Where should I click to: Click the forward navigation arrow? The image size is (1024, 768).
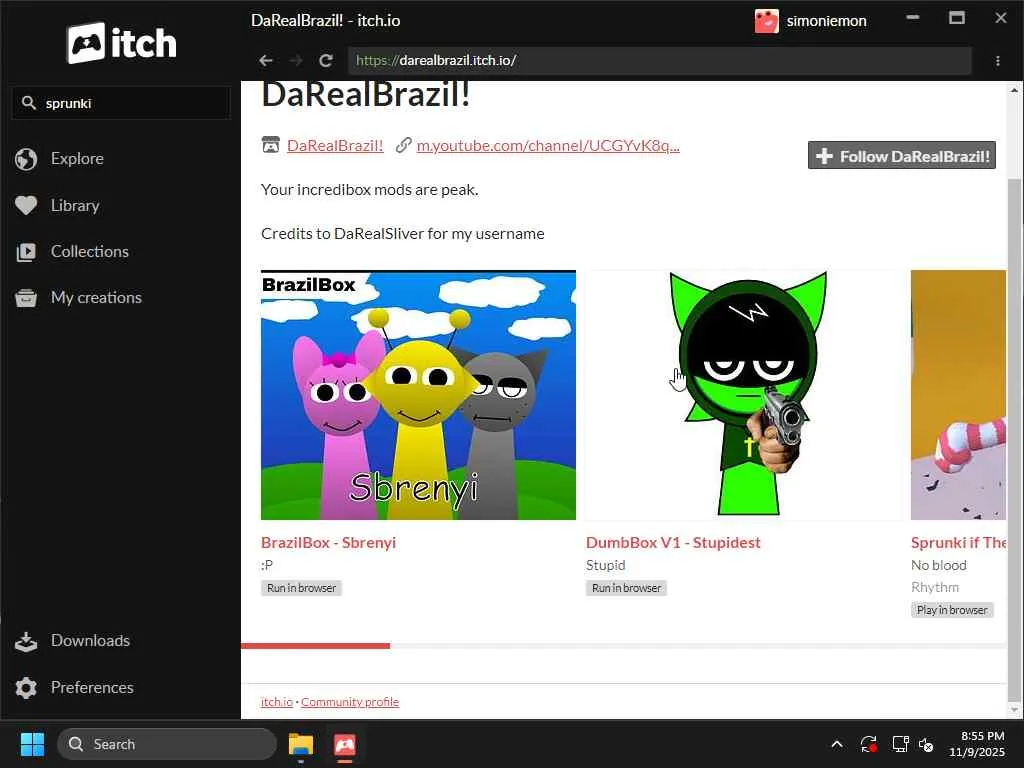[296, 61]
